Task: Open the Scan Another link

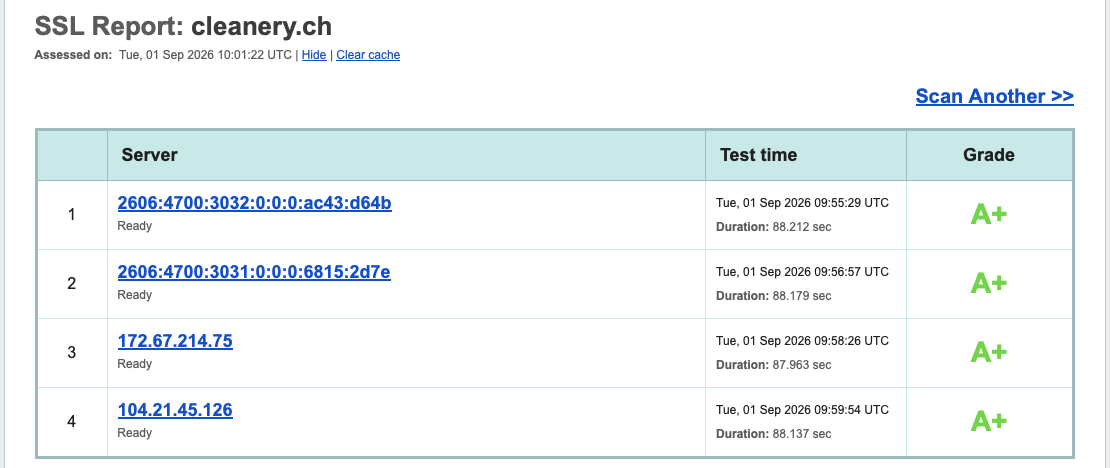Action: [995, 96]
